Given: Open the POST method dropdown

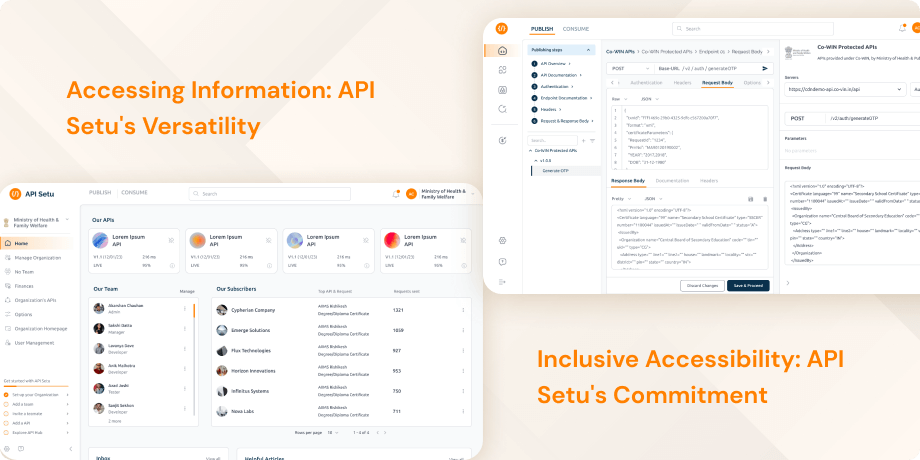Looking at the screenshot, I should tap(632, 68).
